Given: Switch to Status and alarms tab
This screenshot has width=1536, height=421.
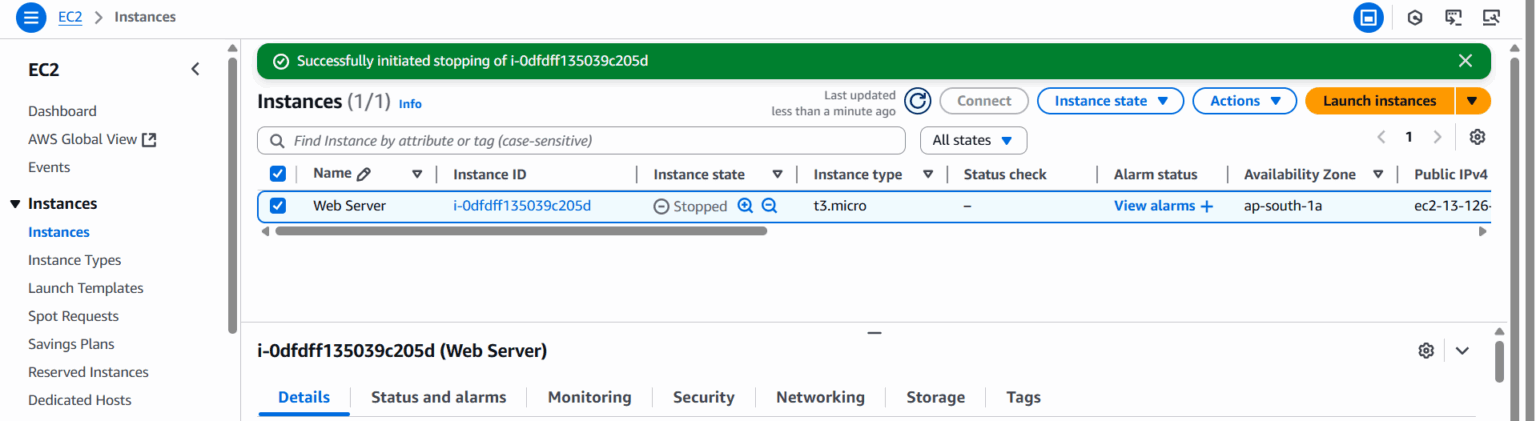Looking at the screenshot, I should click(438, 397).
